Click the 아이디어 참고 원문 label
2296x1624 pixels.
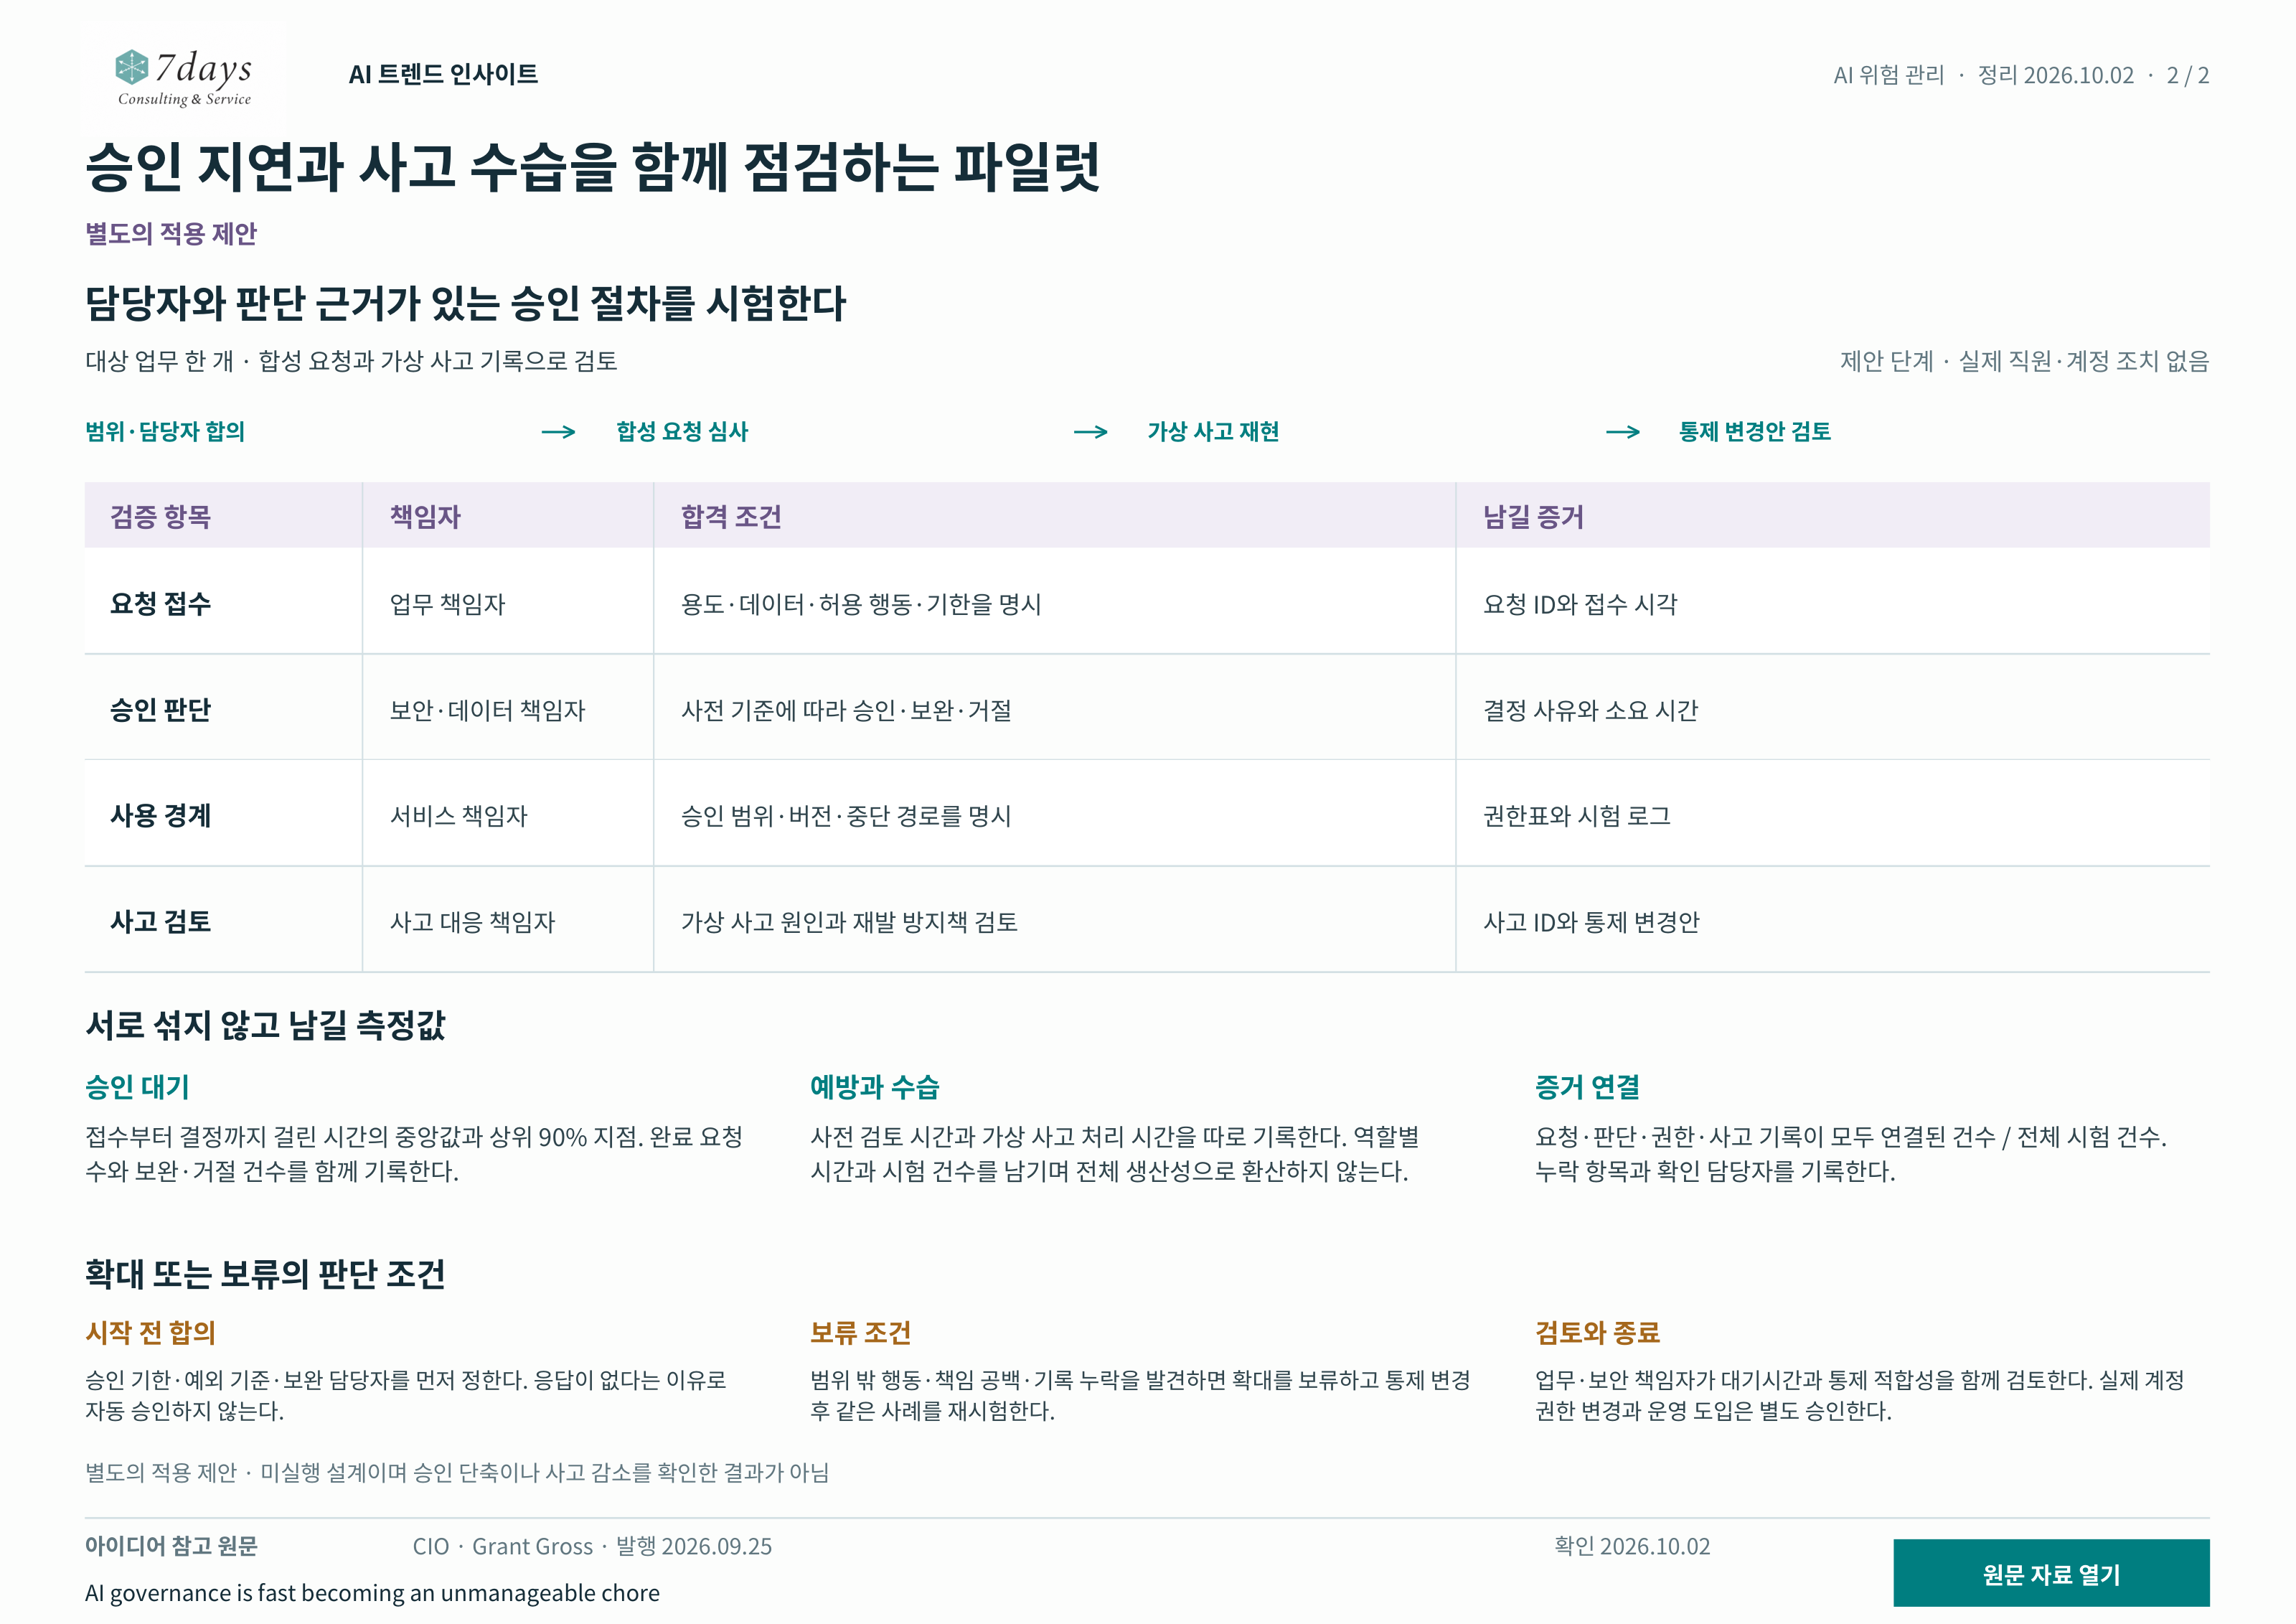coord(171,1546)
